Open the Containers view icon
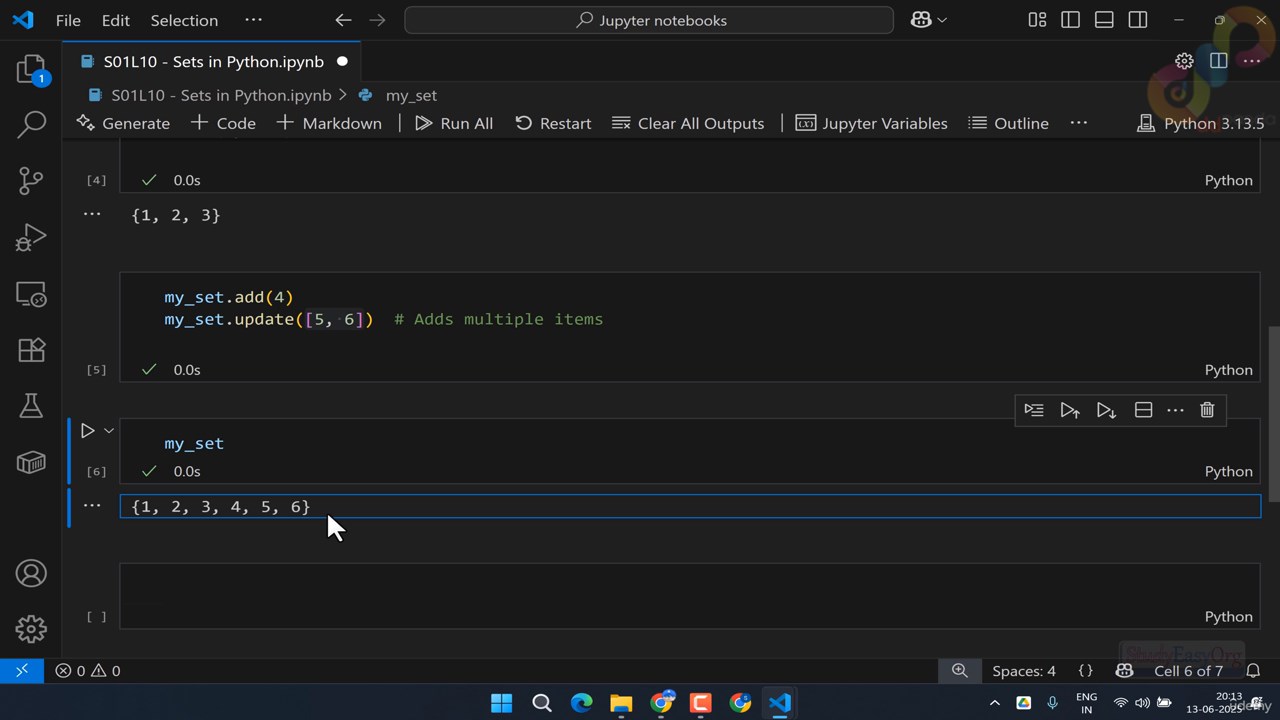This screenshot has height=720, width=1280. click(x=31, y=461)
